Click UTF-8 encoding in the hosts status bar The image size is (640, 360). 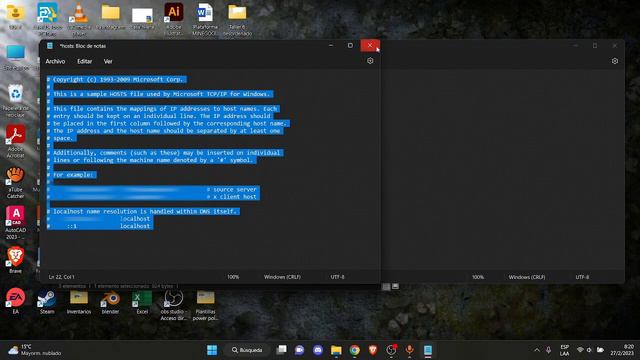[x=337, y=277]
